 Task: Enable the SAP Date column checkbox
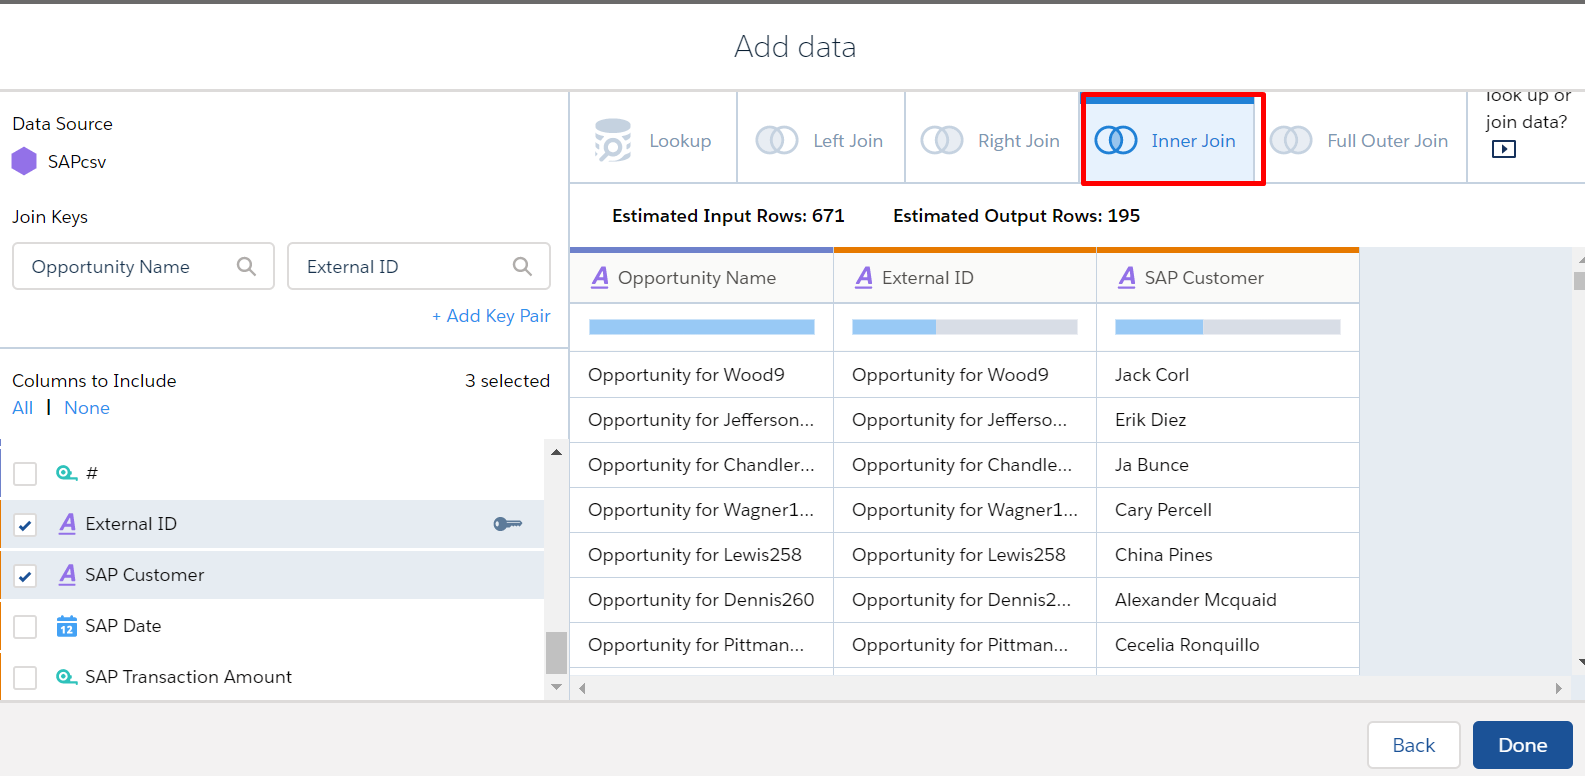tap(25, 627)
